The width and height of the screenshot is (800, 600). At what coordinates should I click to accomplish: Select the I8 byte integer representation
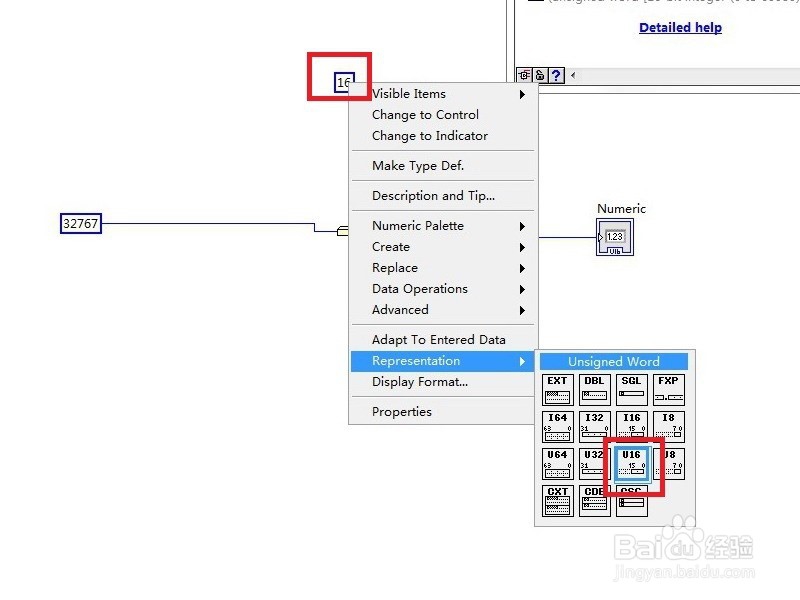[x=668, y=427]
